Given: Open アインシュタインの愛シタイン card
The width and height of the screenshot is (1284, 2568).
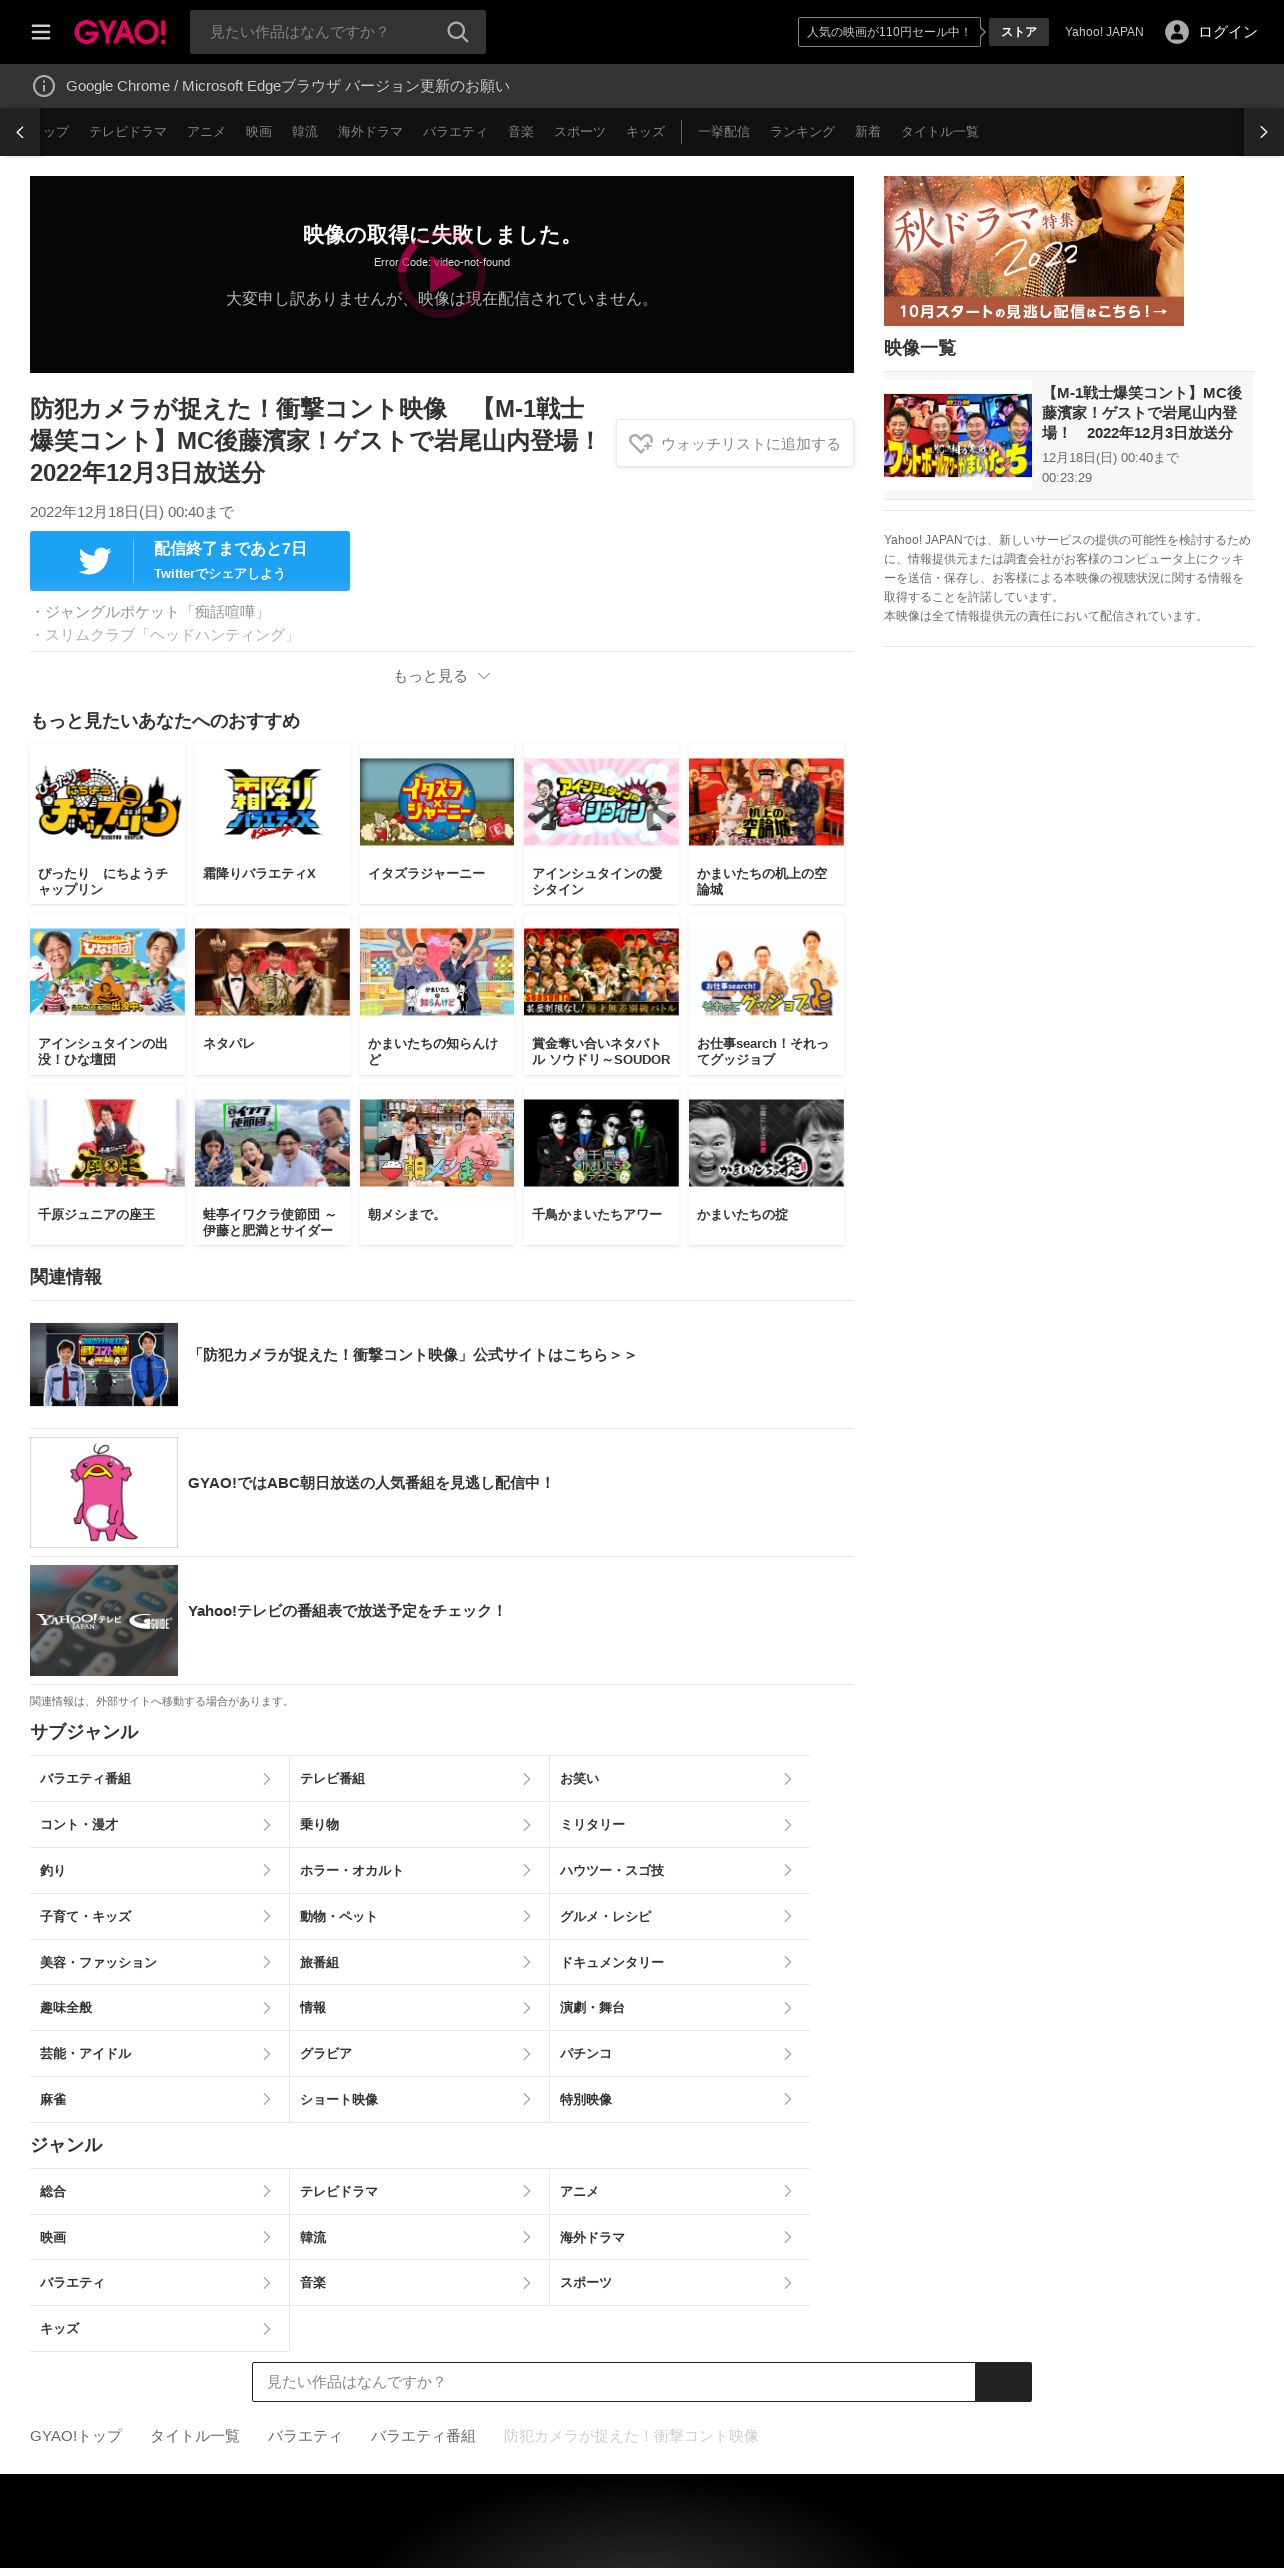Looking at the screenshot, I should pos(601,824).
